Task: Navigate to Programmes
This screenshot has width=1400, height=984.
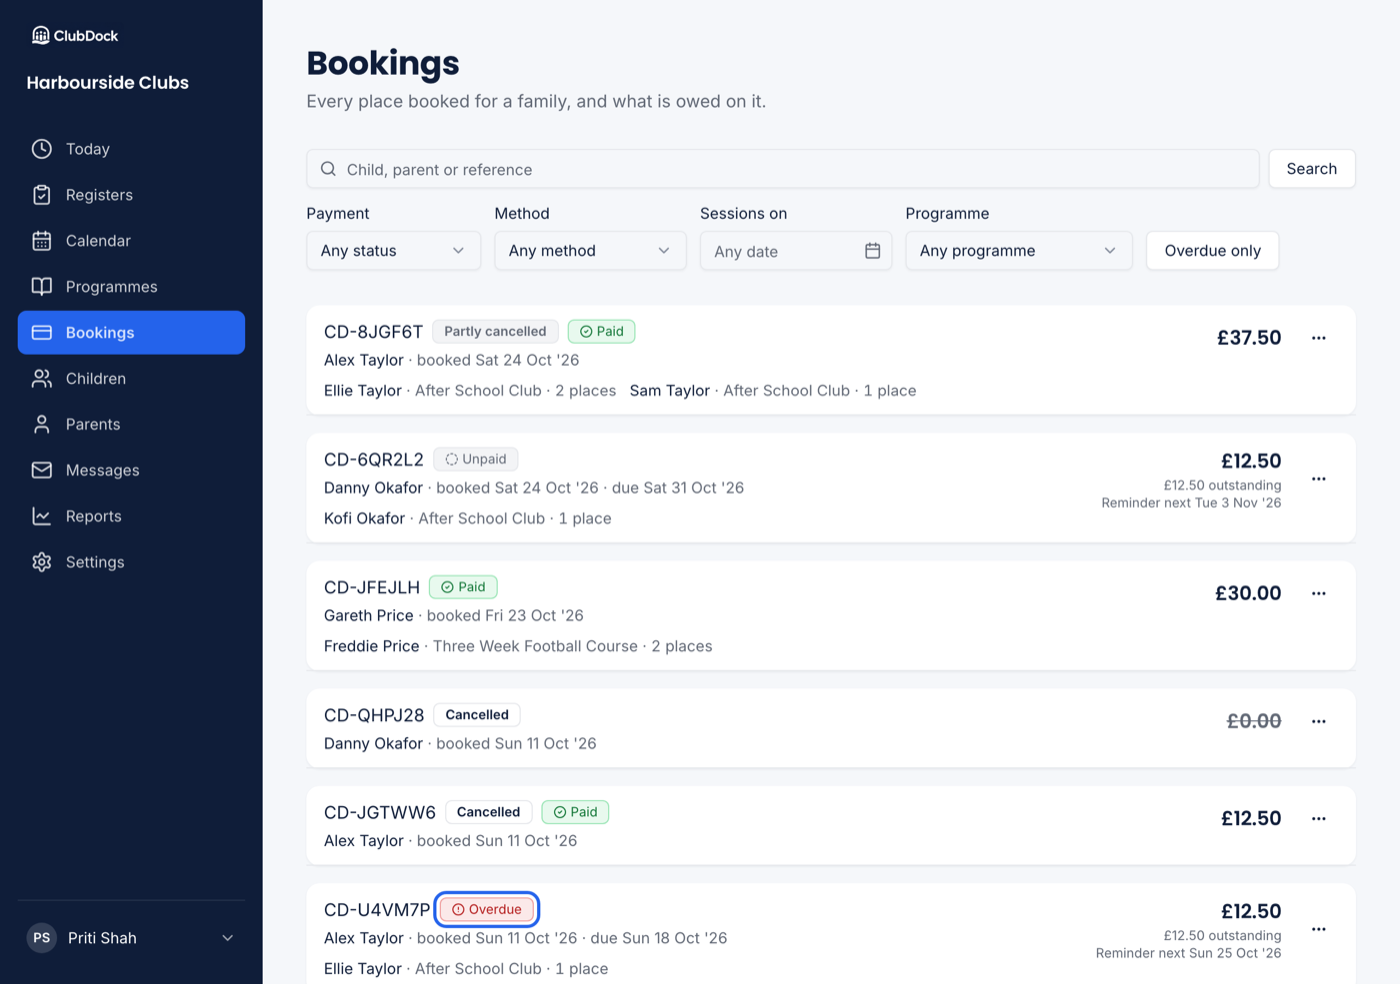Action: pyautogui.click(x=131, y=287)
